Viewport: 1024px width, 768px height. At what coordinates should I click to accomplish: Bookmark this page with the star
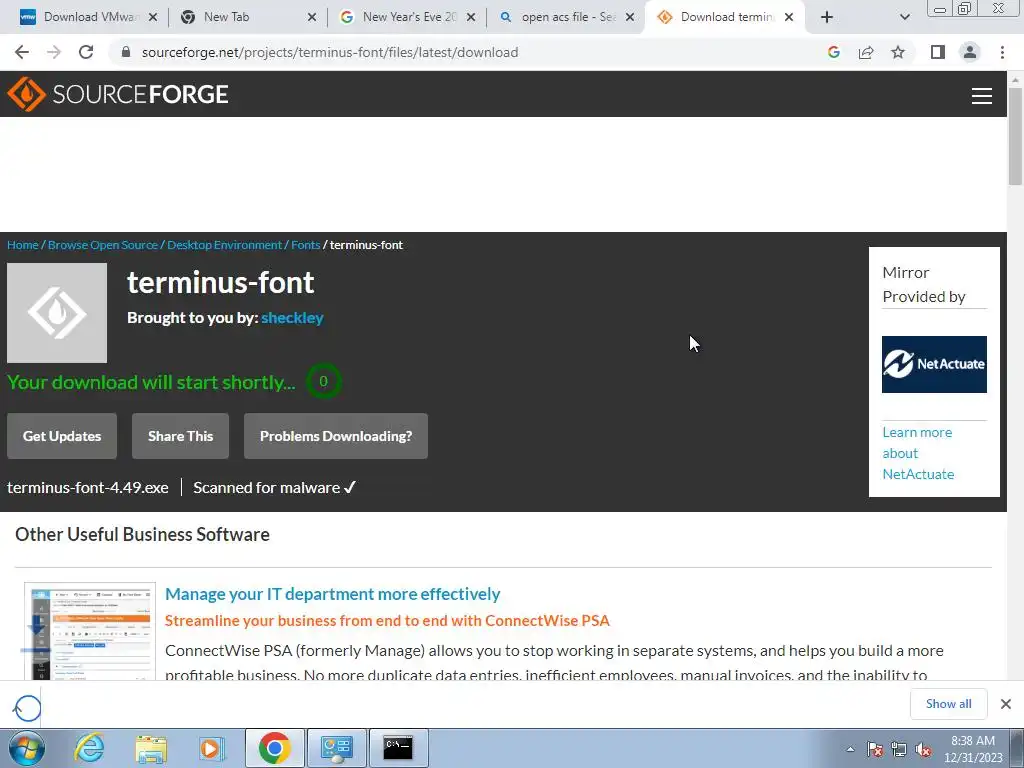pos(898,52)
